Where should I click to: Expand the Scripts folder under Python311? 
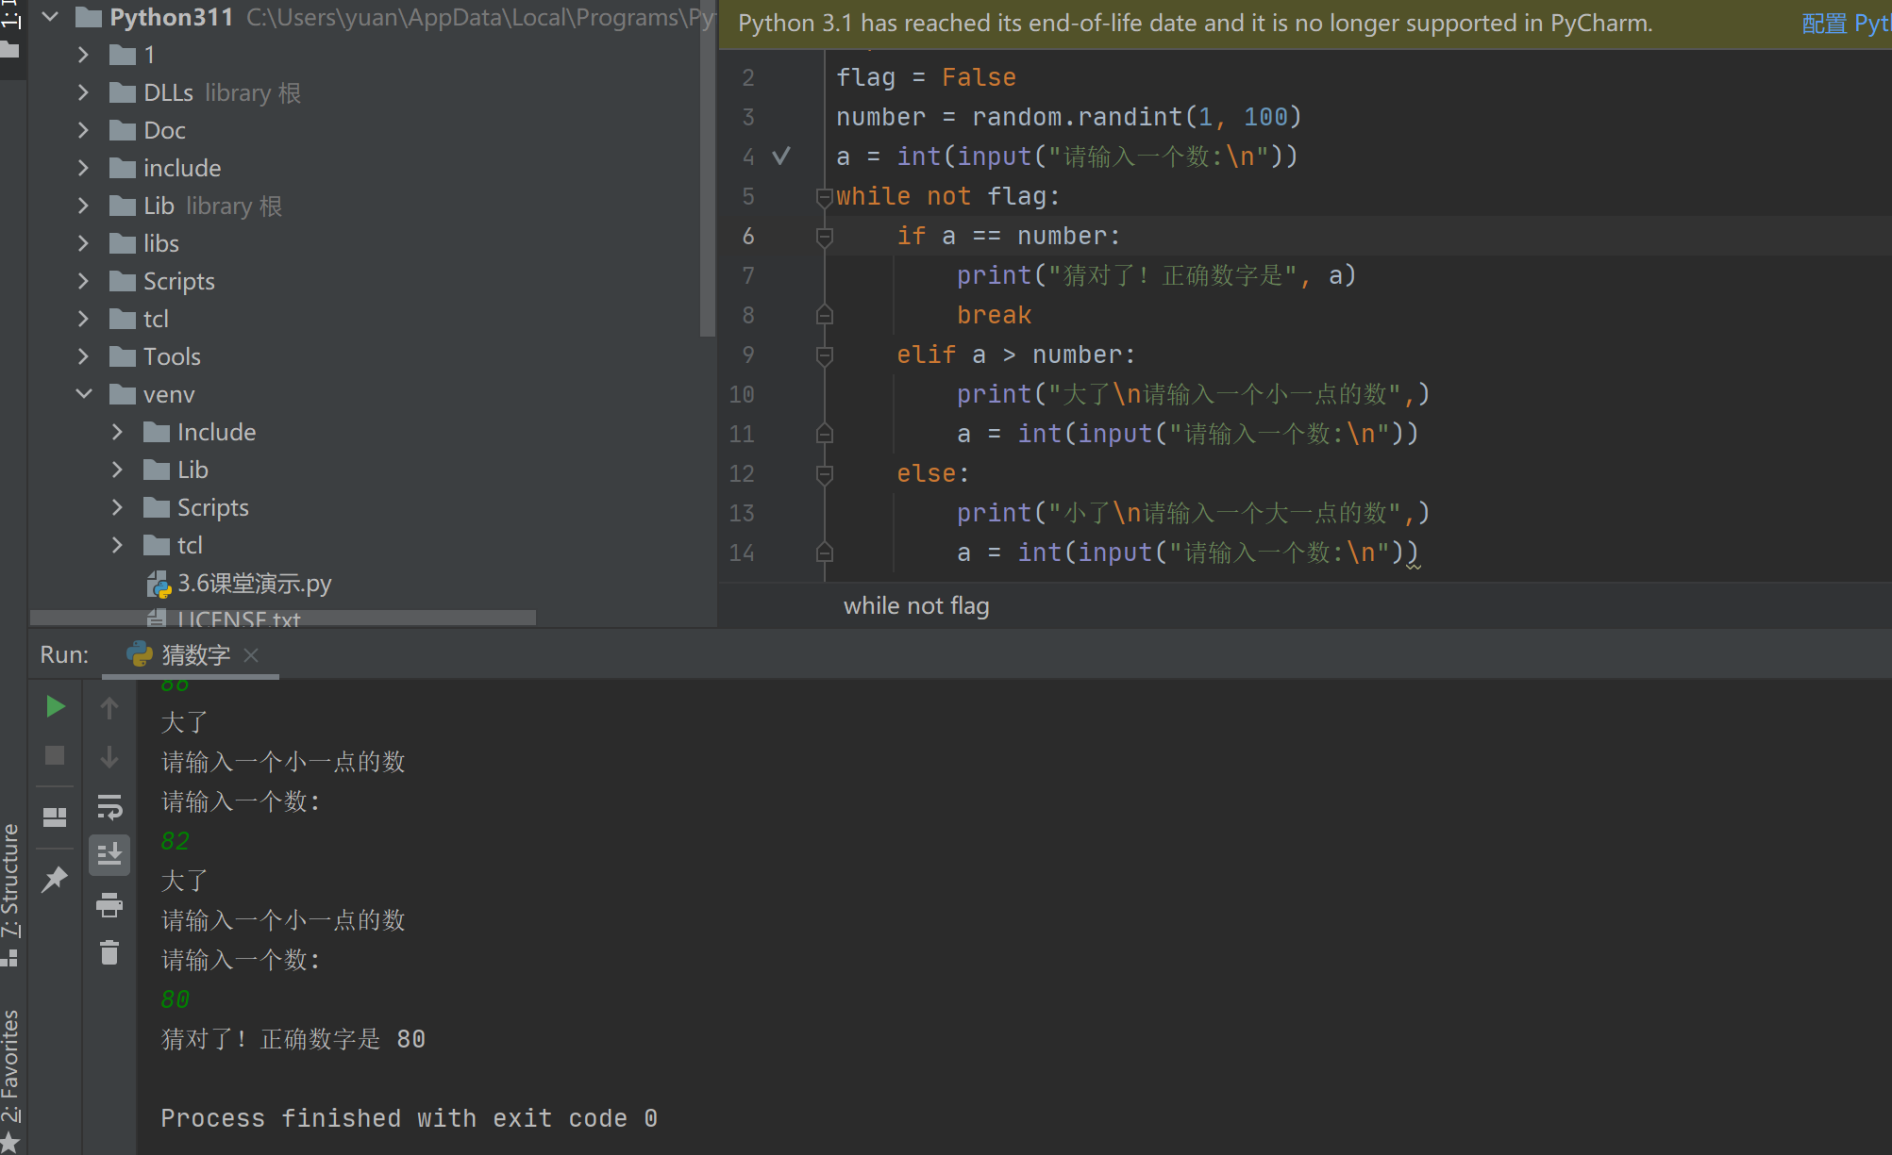[84, 281]
